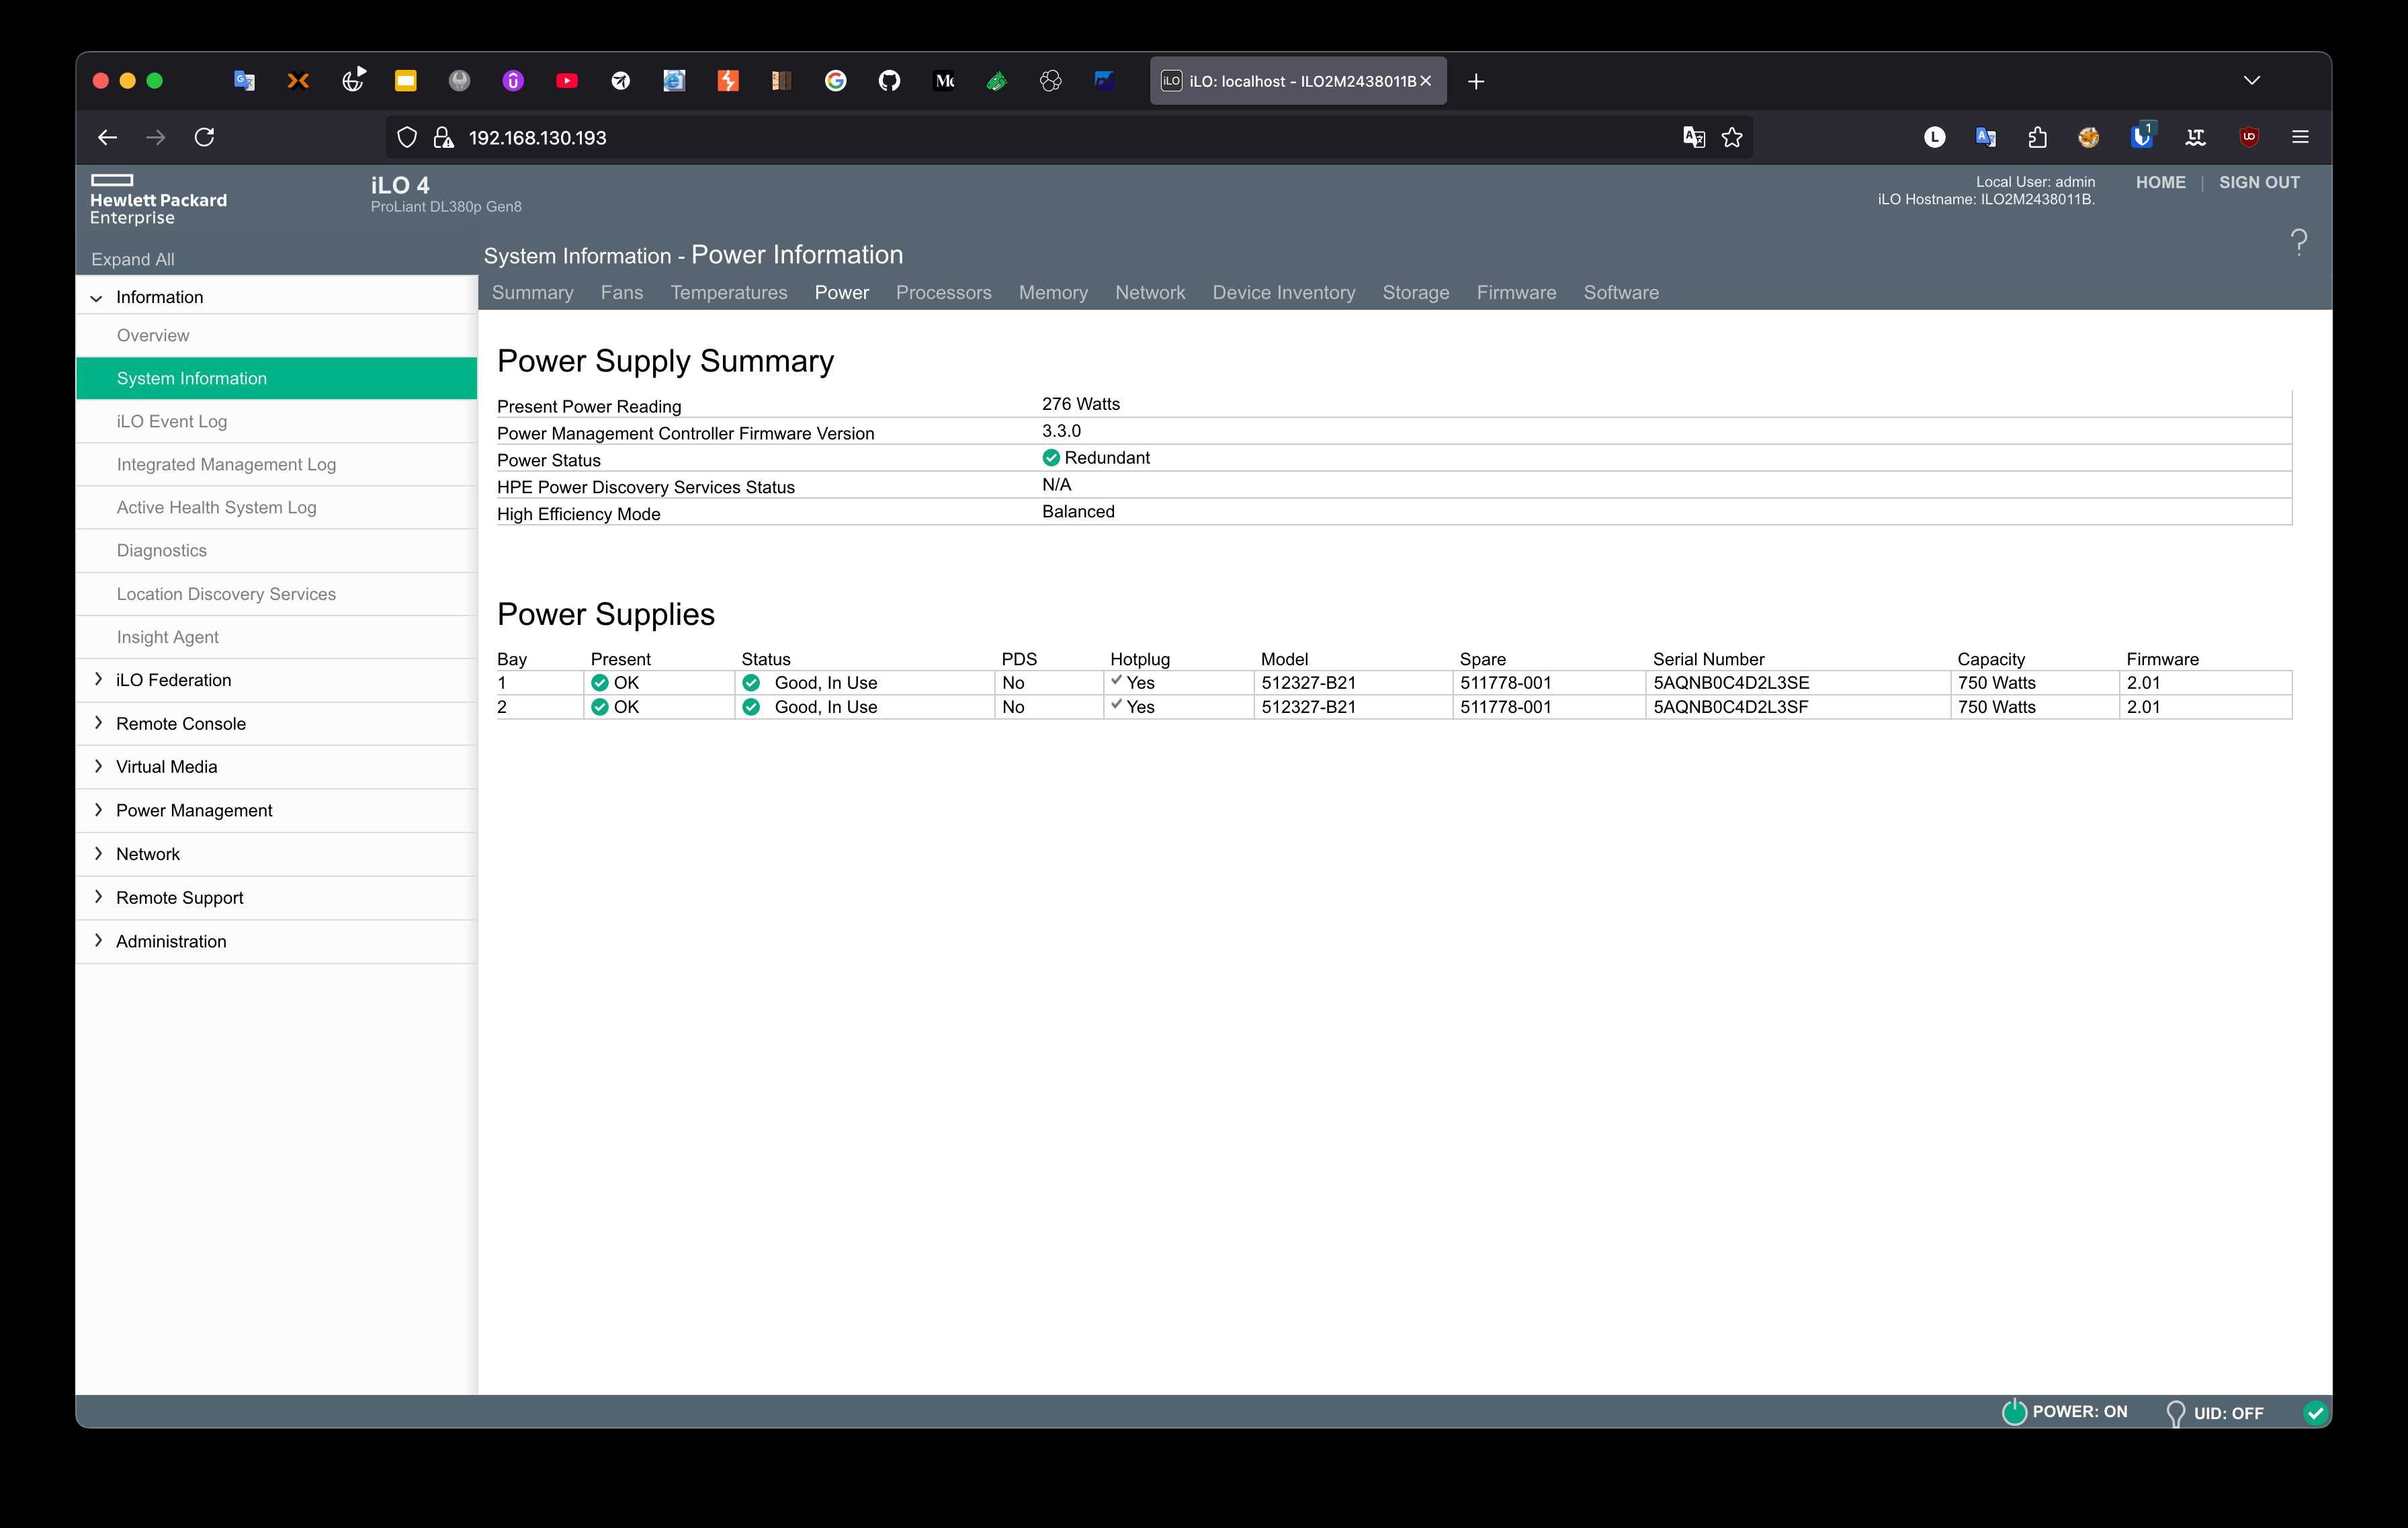2408x1528 pixels.
Task: Open the uBlock Origin extension icon
Action: [2249, 137]
